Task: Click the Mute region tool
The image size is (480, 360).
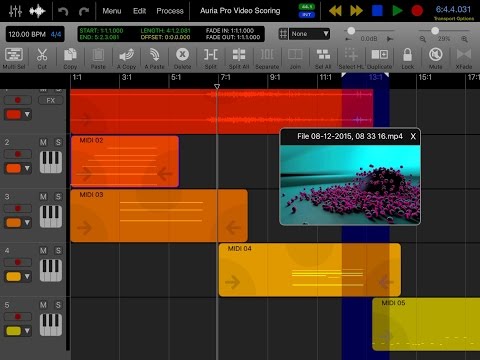Action: point(435,58)
